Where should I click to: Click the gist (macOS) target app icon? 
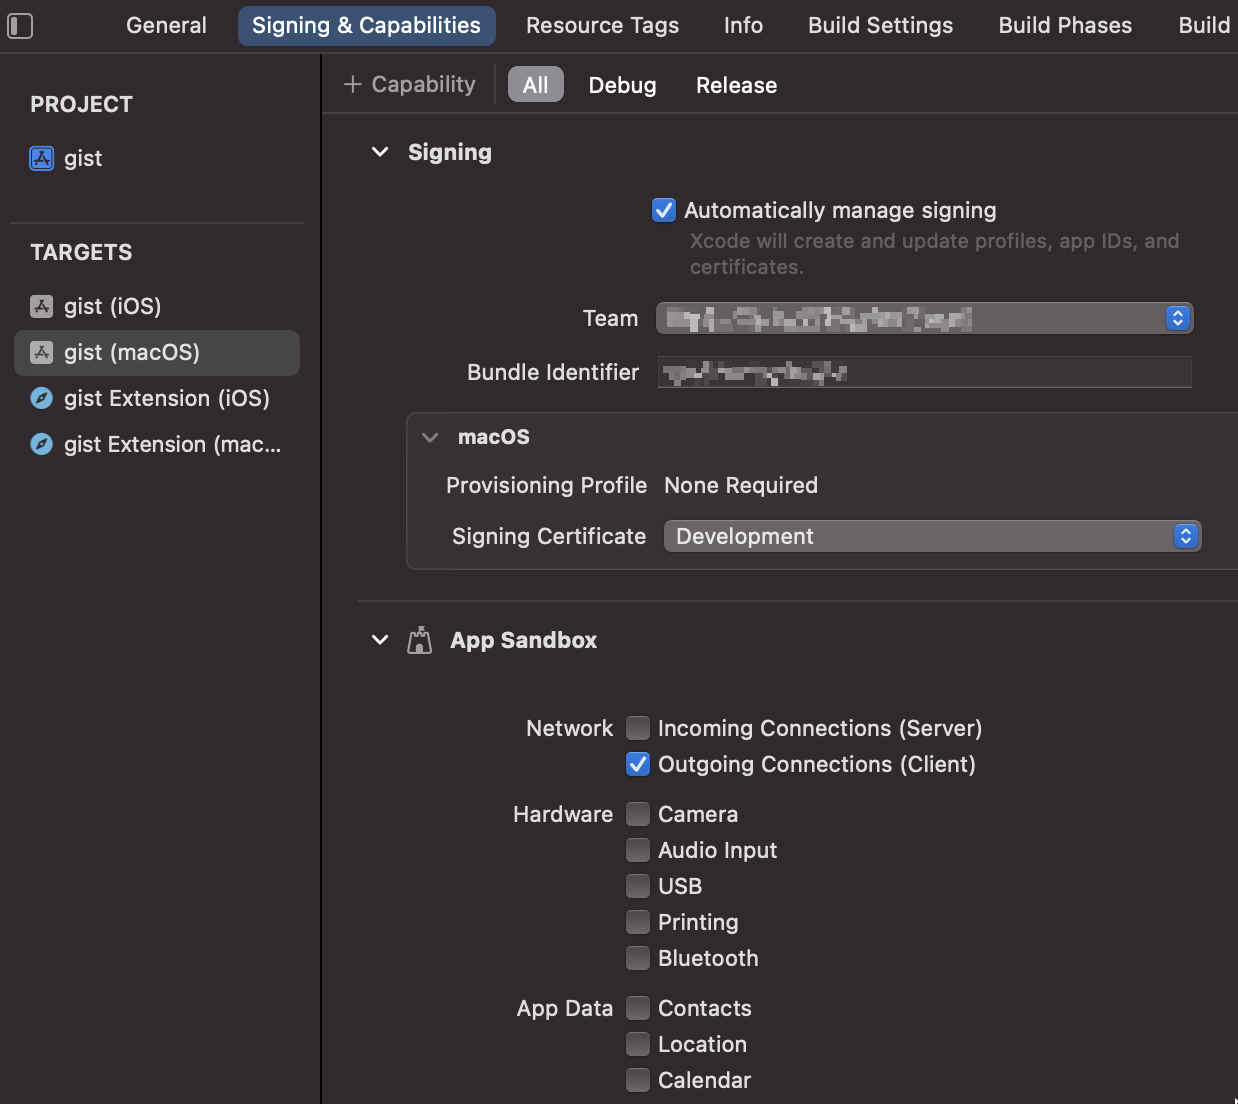click(x=42, y=352)
